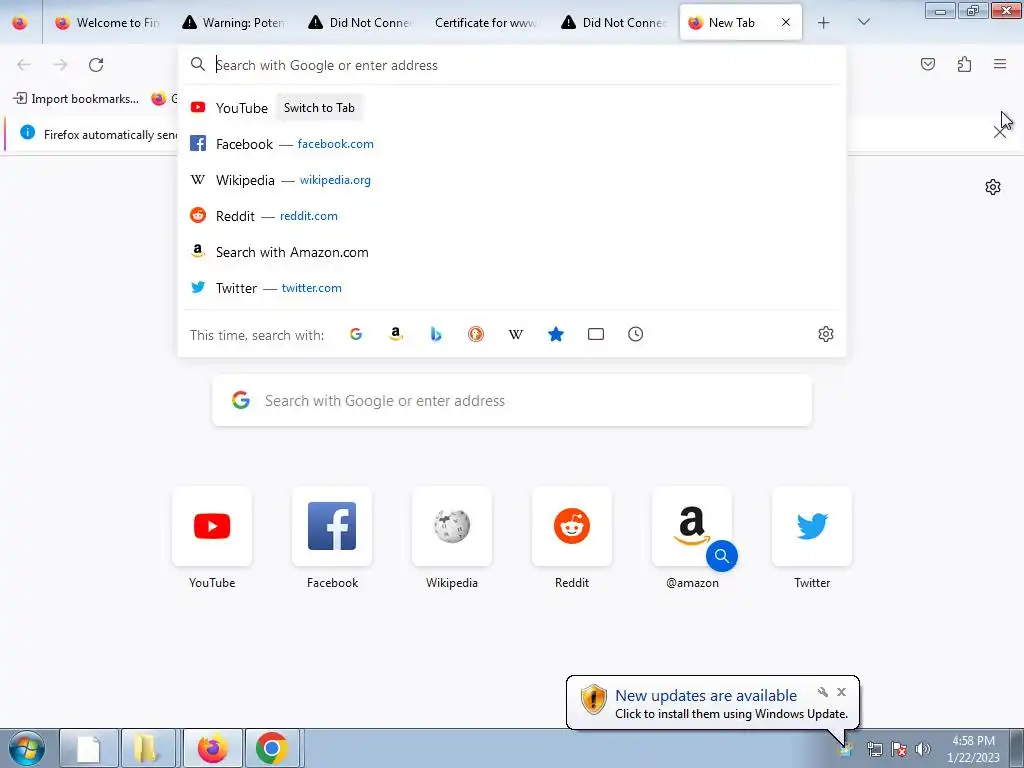Viewport: 1024px width, 768px height.
Task: Switch to second Did Not Connect tab
Action: 615,23
